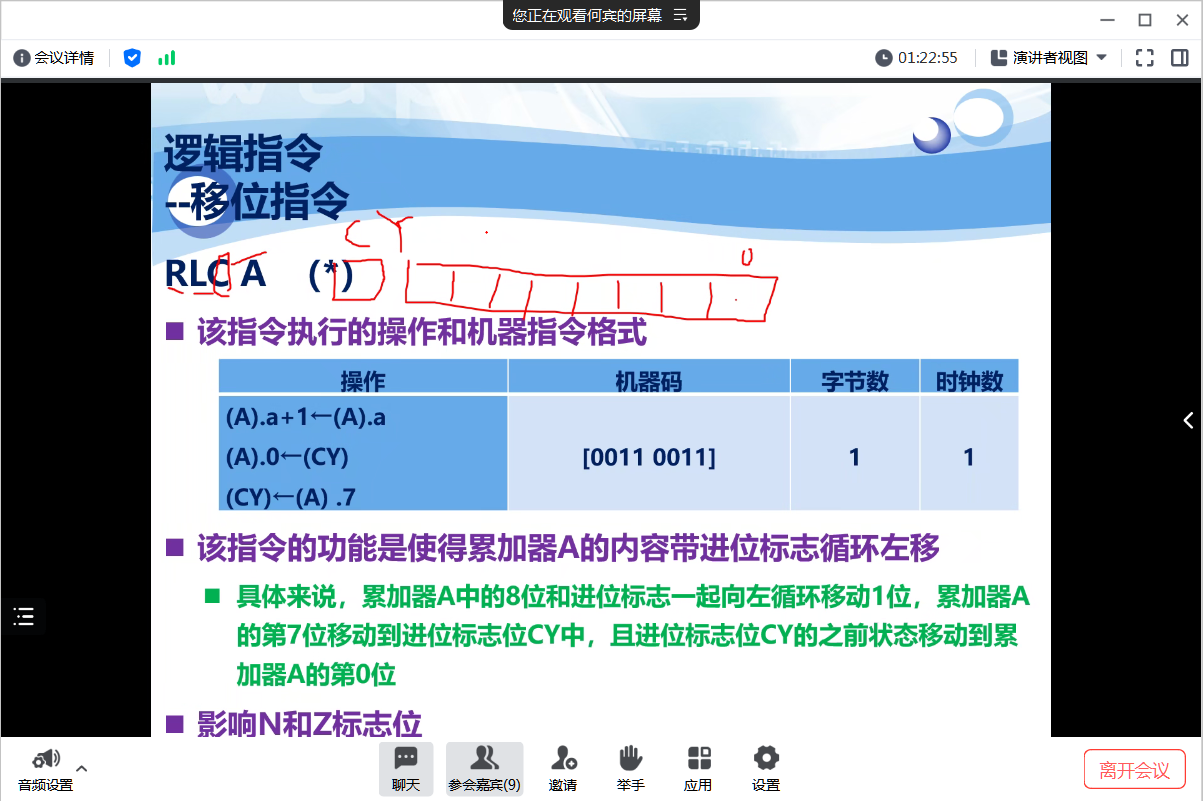Screen dimensions: 1203x801
Task: Show participants list 参会嘉宾(9)
Action: coord(484,769)
